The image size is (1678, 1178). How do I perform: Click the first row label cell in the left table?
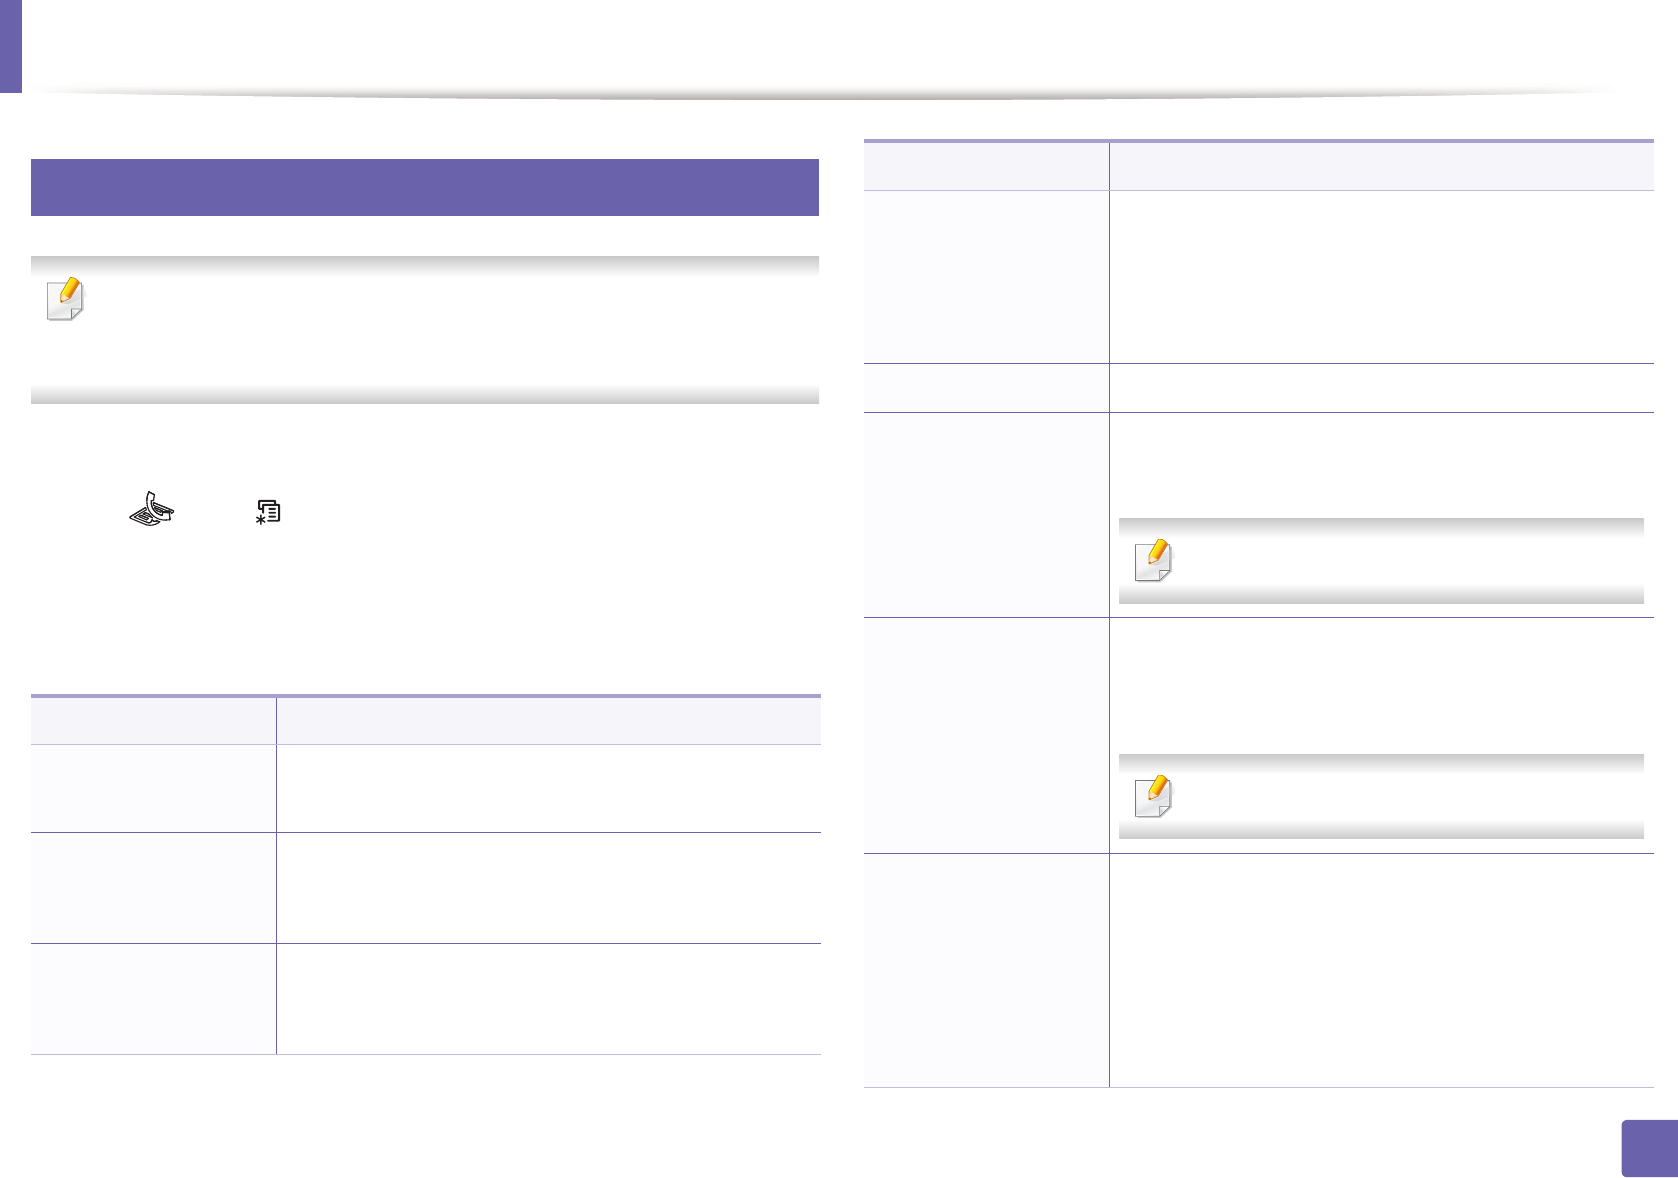(153, 788)
